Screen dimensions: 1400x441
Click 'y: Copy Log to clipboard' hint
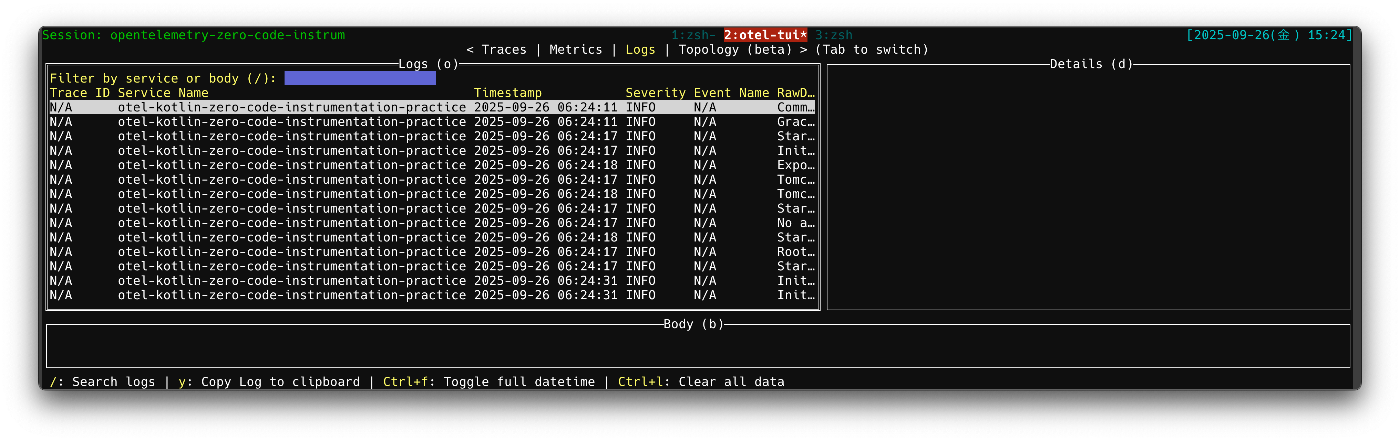click(x=269, y=382)
